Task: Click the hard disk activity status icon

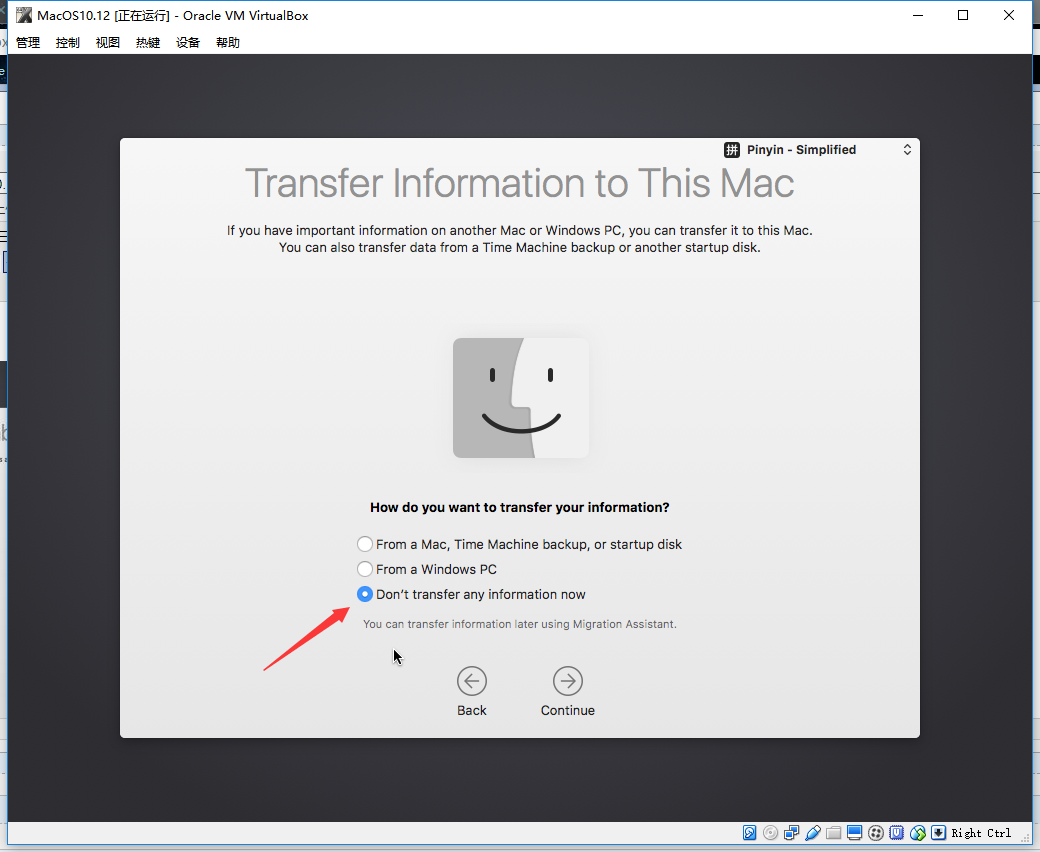Action: (x=749, y=833)
